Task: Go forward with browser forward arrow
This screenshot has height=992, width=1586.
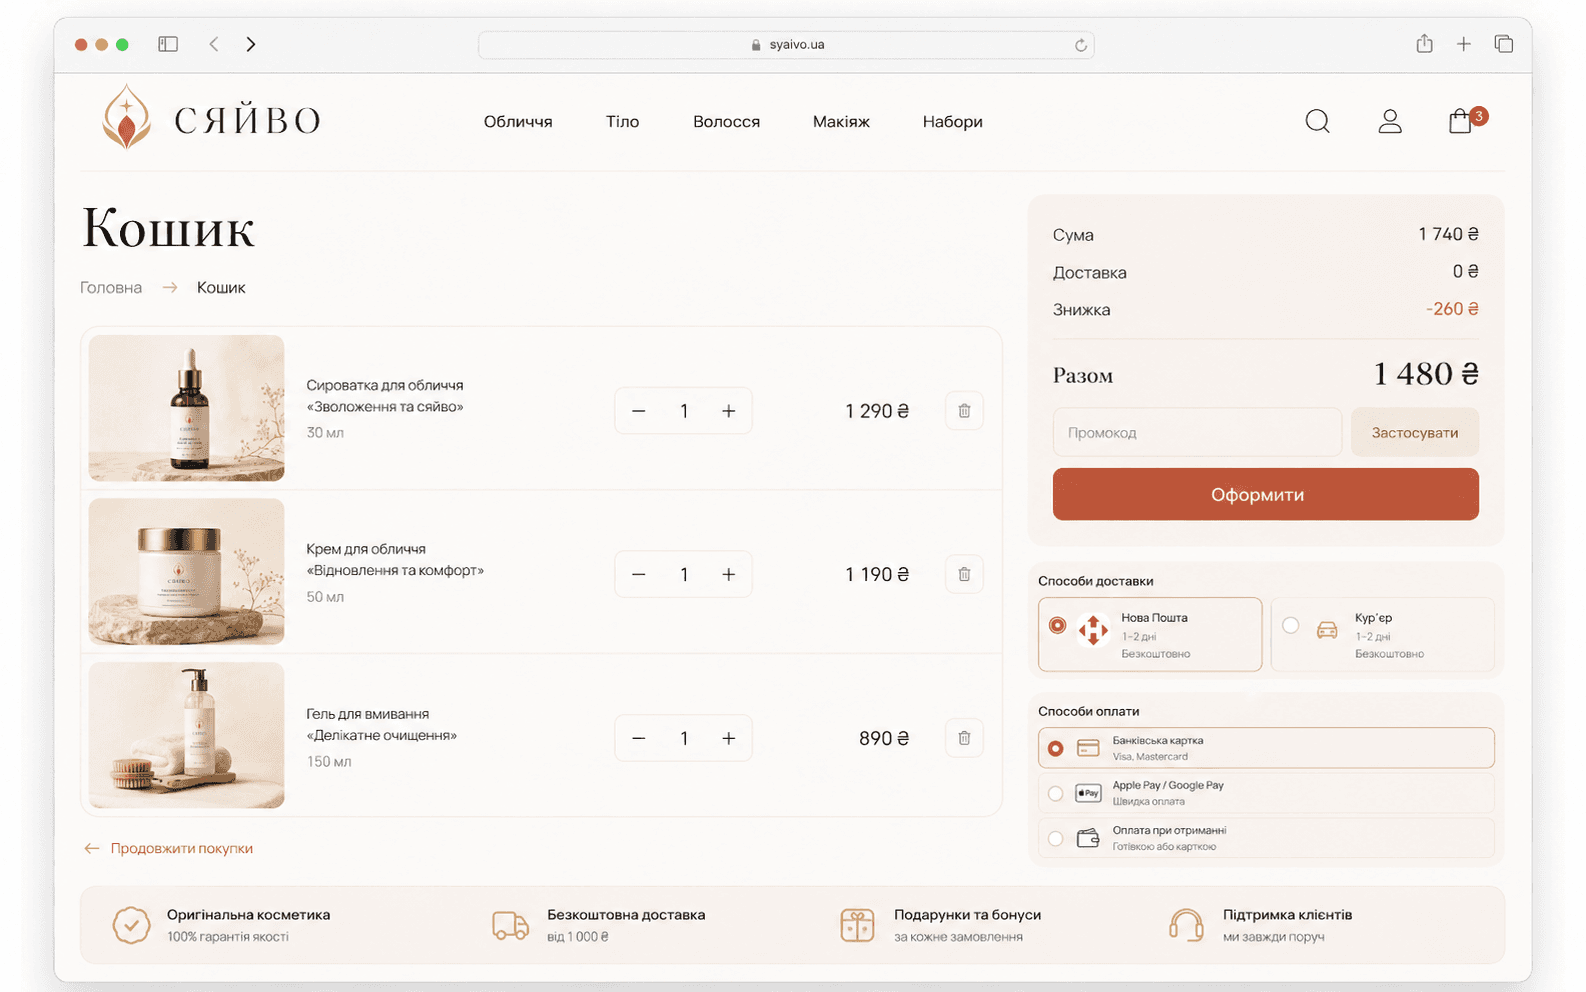Action: (251, 44)
